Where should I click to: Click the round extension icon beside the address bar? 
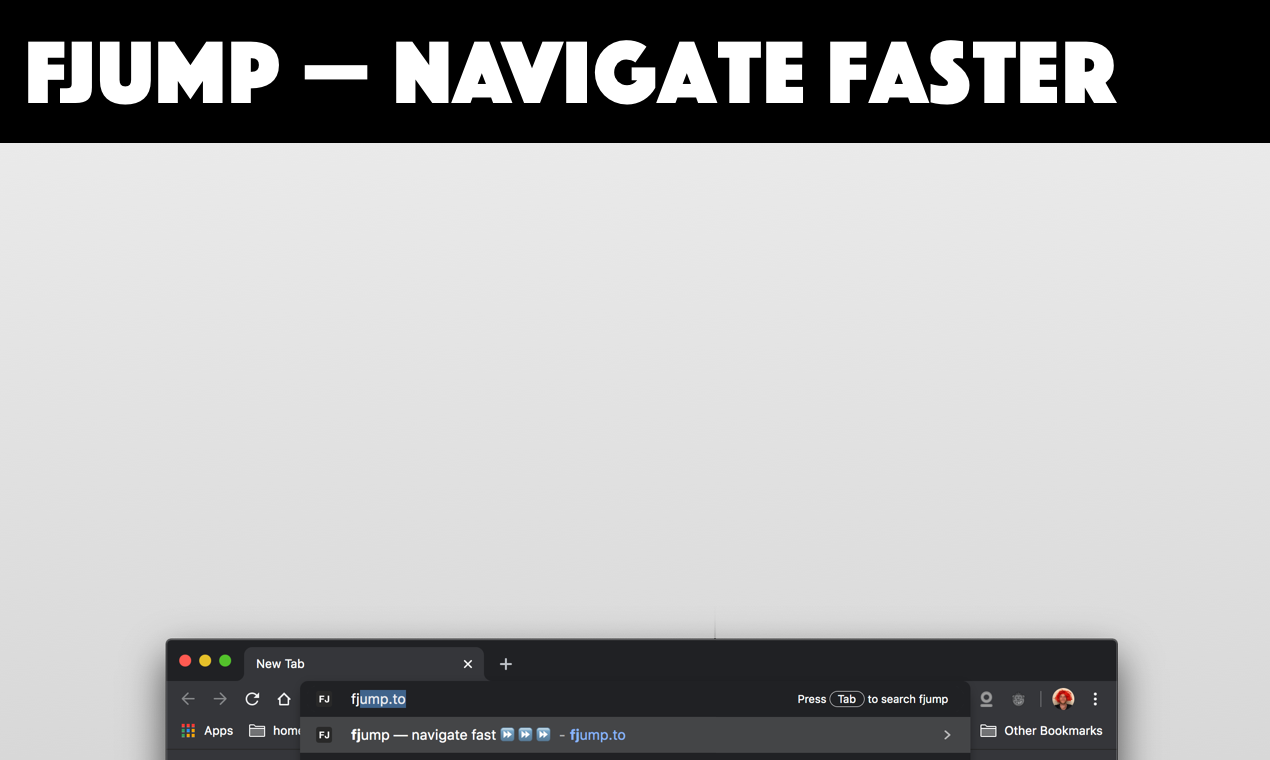(986, 699)
